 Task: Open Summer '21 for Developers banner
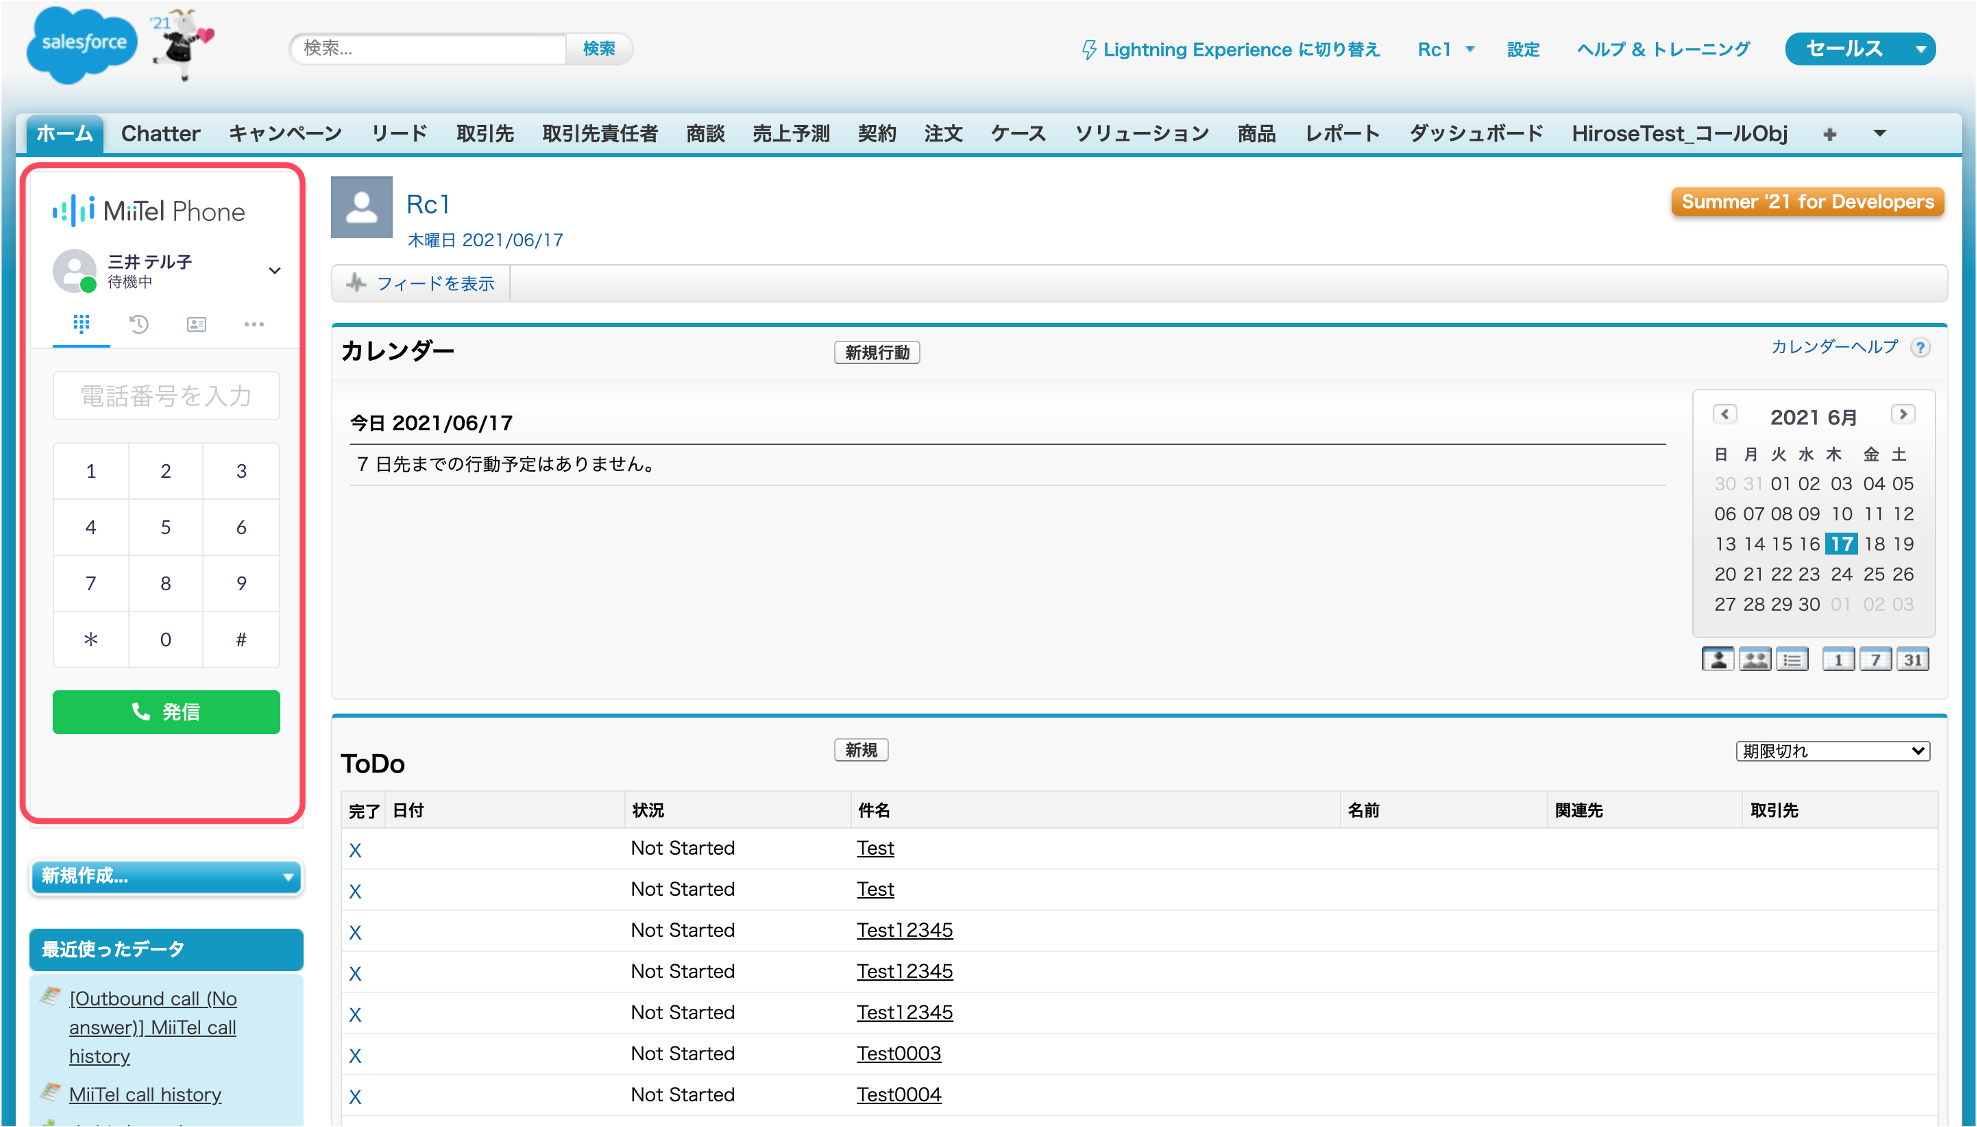[x=1807, y=202]
